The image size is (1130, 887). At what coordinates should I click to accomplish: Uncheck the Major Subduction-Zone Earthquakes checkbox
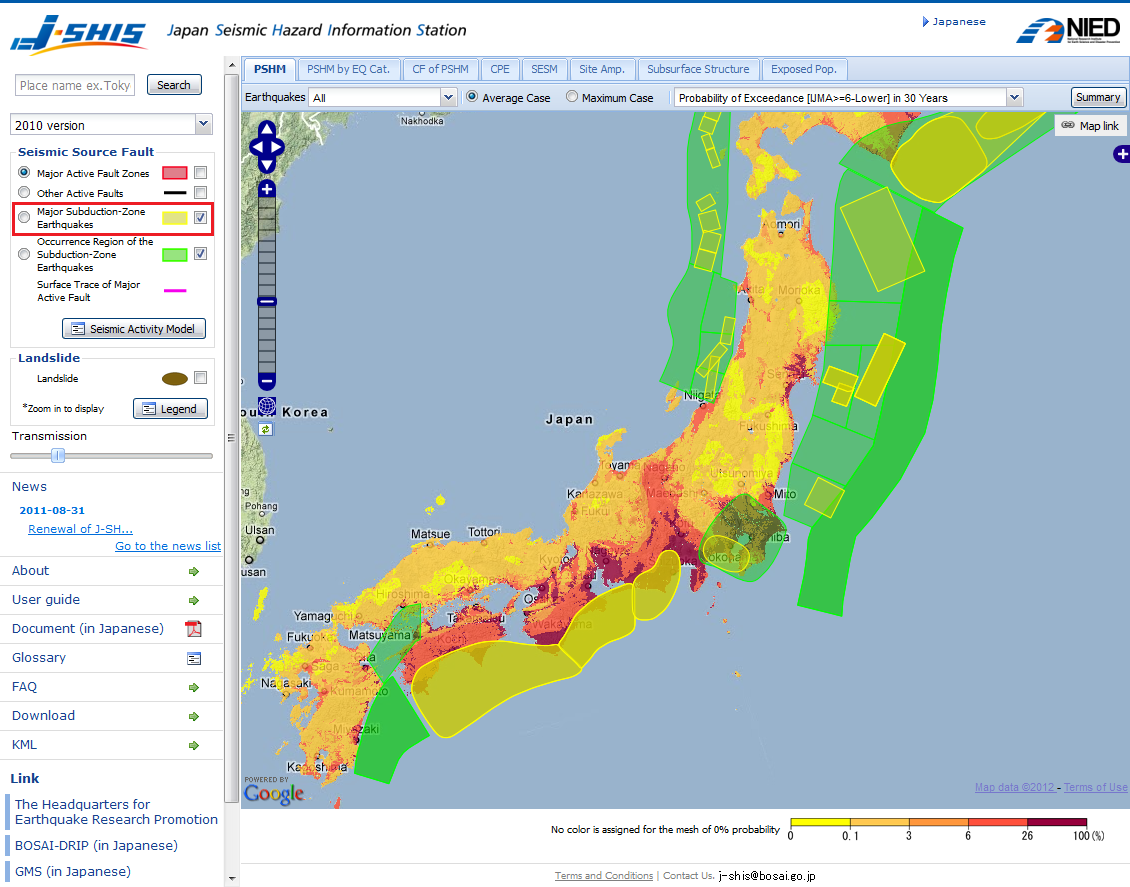(199, 216)
